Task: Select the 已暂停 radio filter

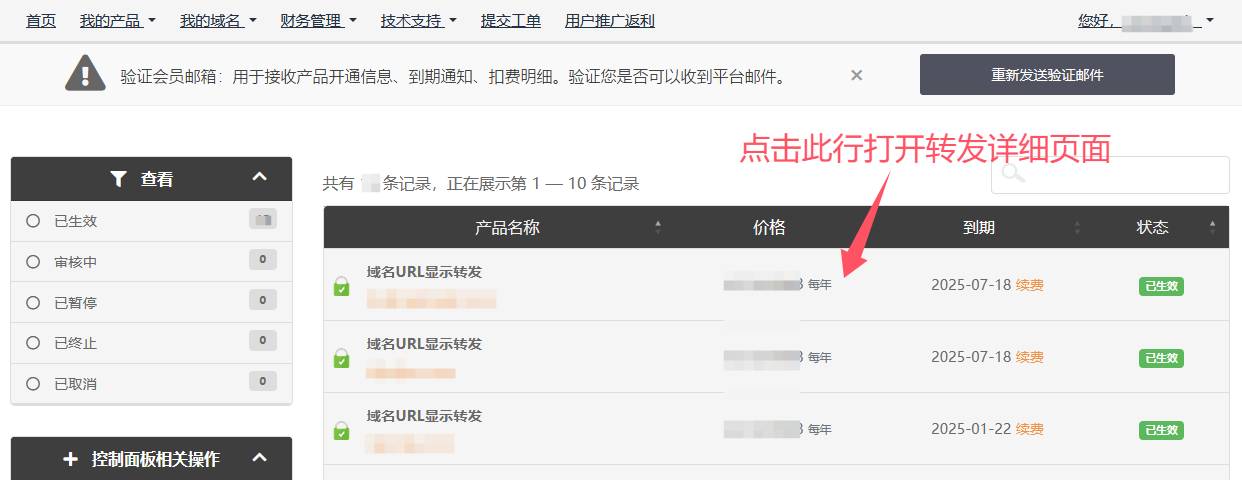Action: click(x=33, y=302)
